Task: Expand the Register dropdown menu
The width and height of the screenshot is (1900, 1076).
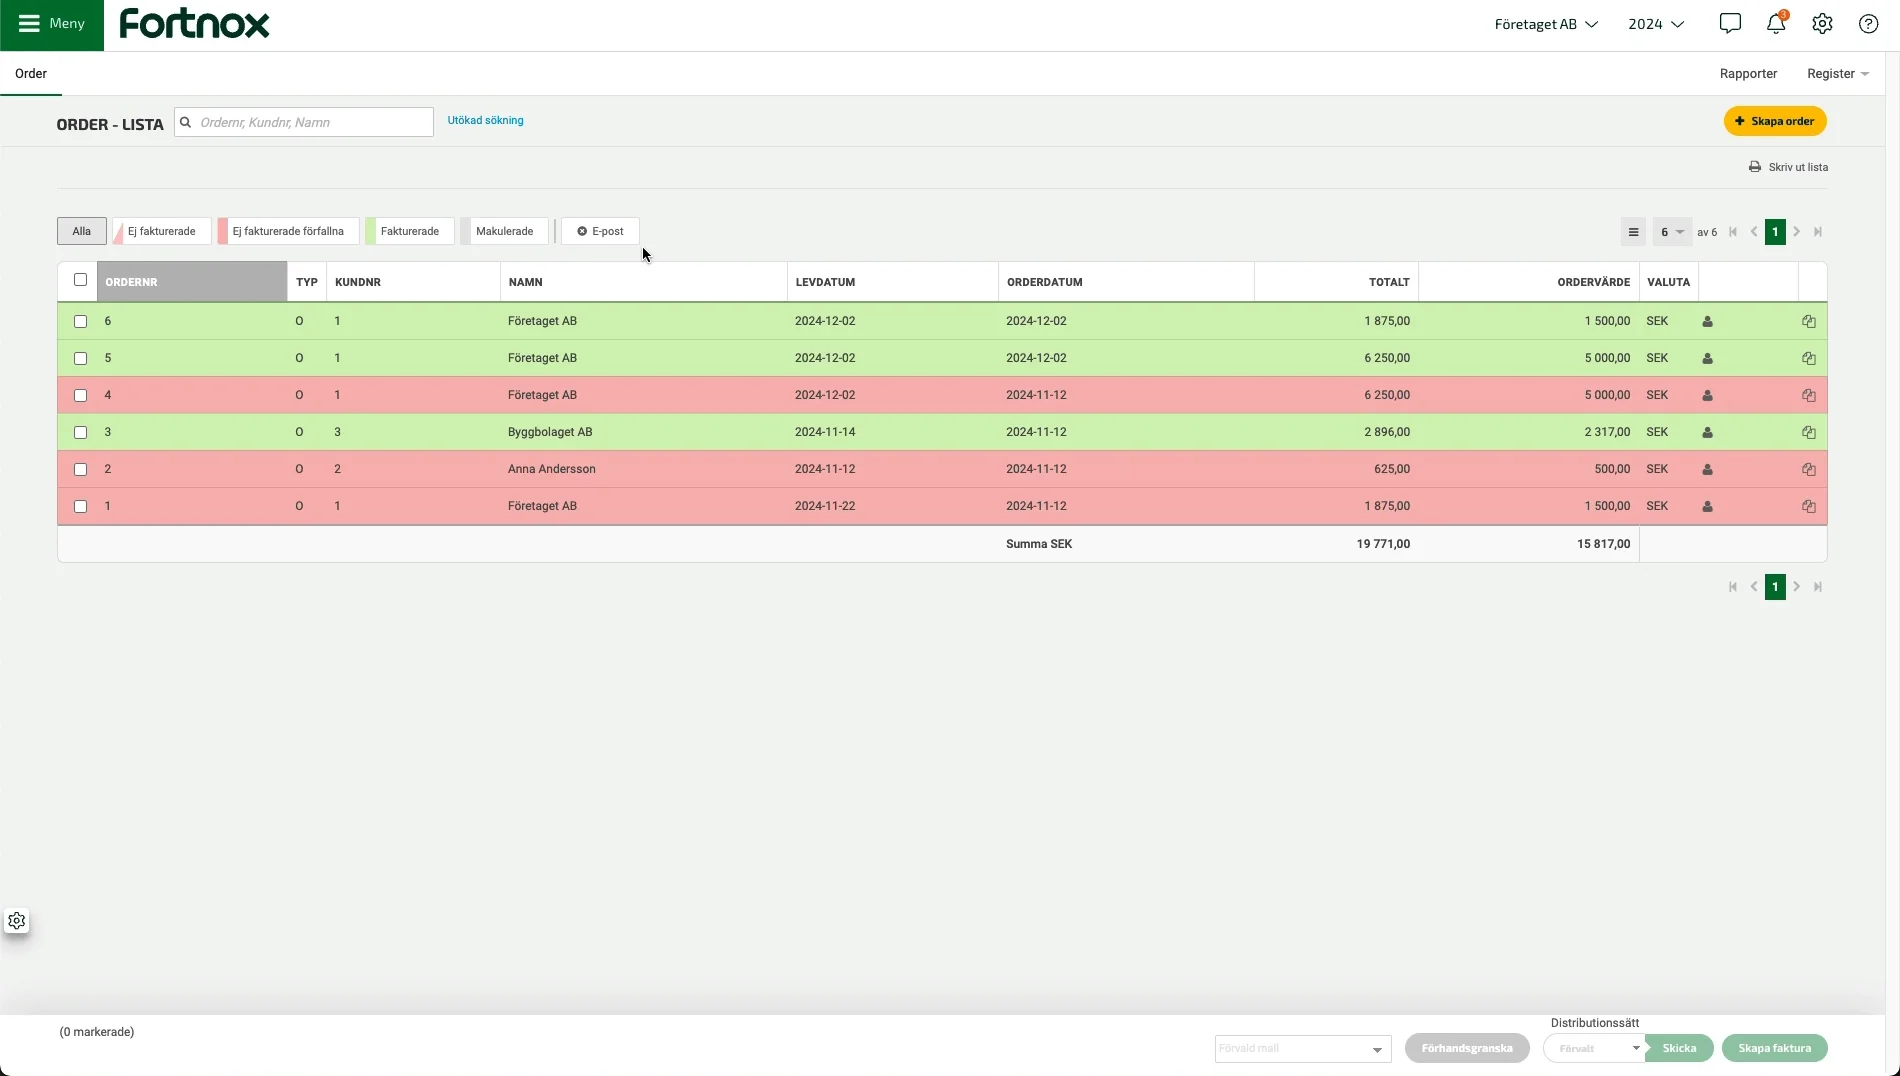Action: point(1837,74)
